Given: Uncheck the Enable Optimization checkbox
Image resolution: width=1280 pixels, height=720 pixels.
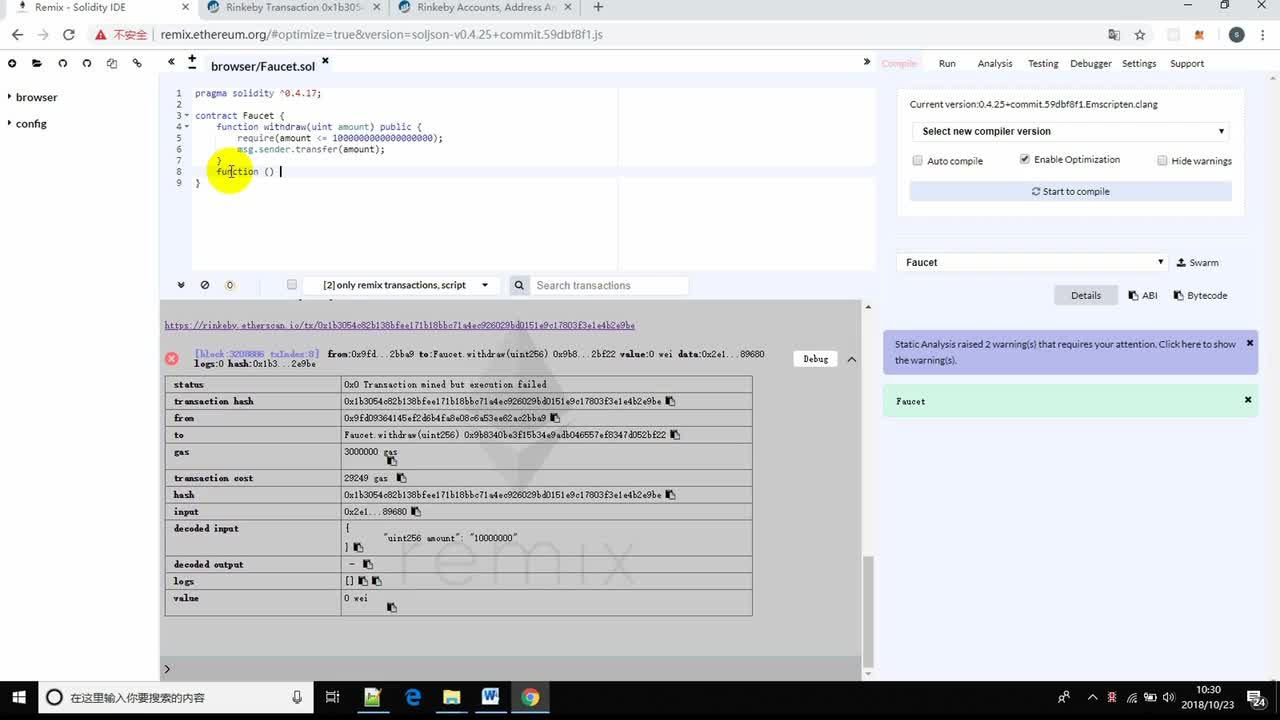Looking at the screenshot, I should 1024,159.
